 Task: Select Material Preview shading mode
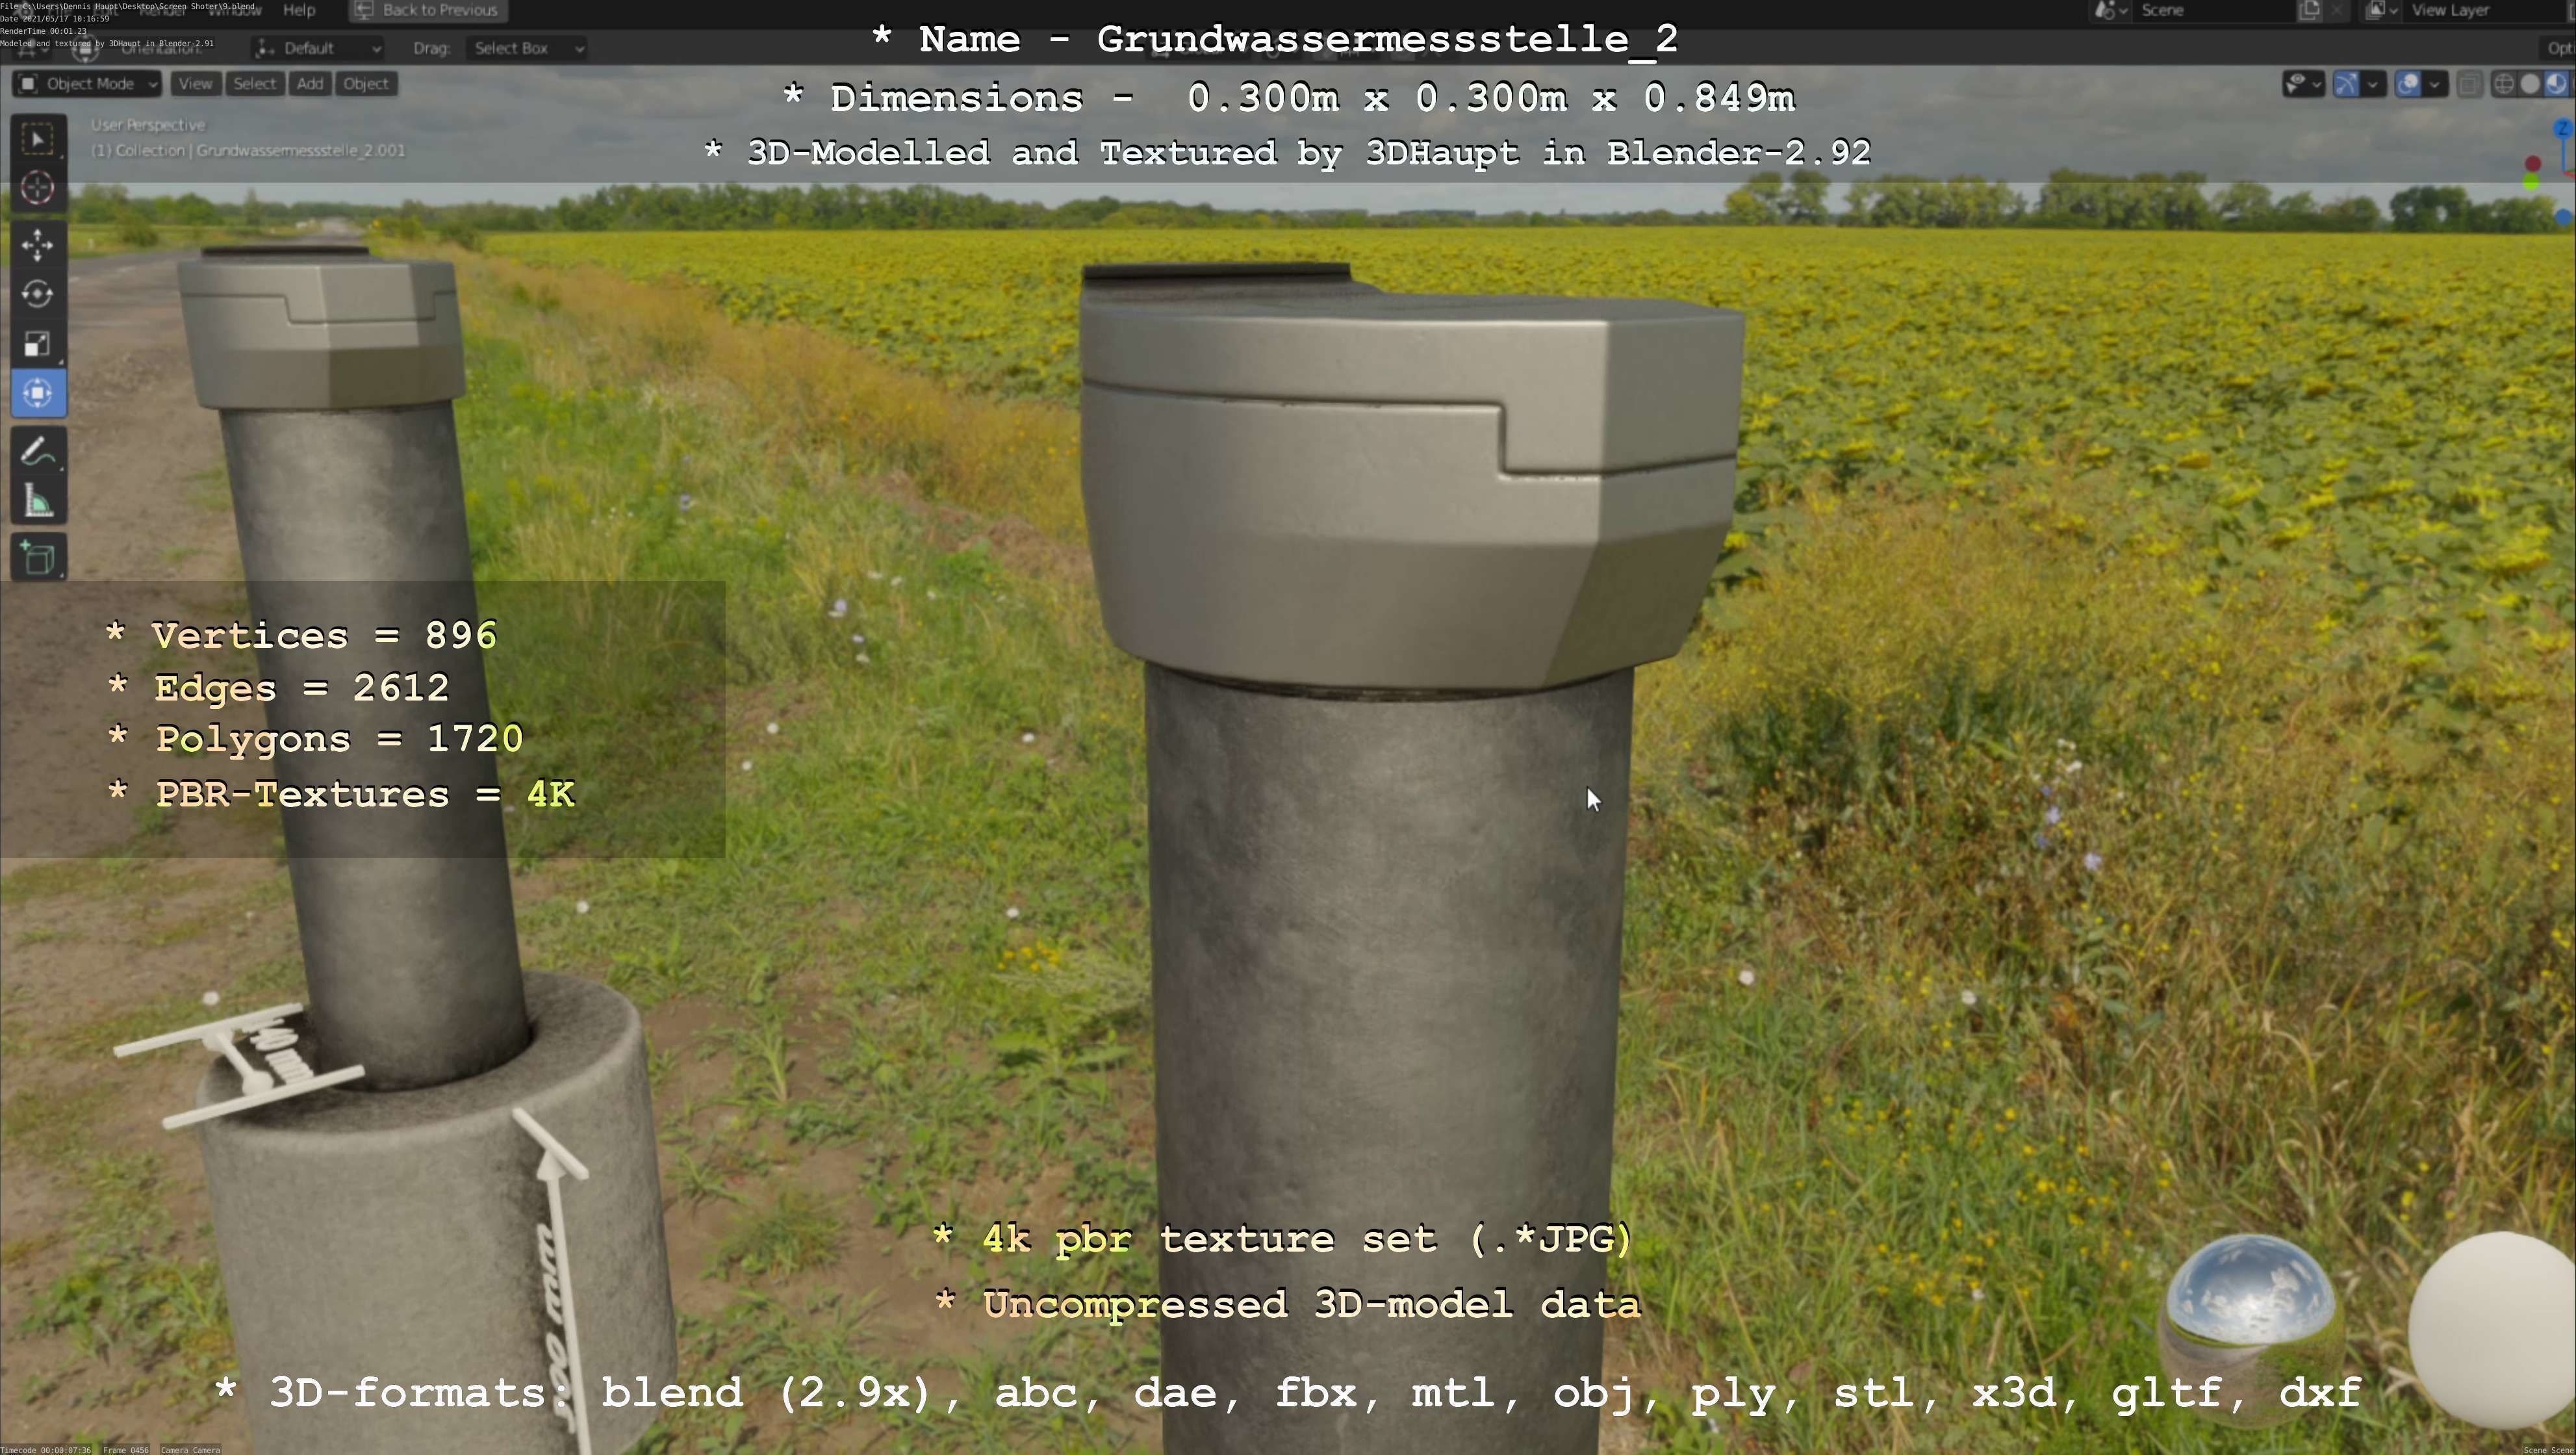click(2556, 84)
